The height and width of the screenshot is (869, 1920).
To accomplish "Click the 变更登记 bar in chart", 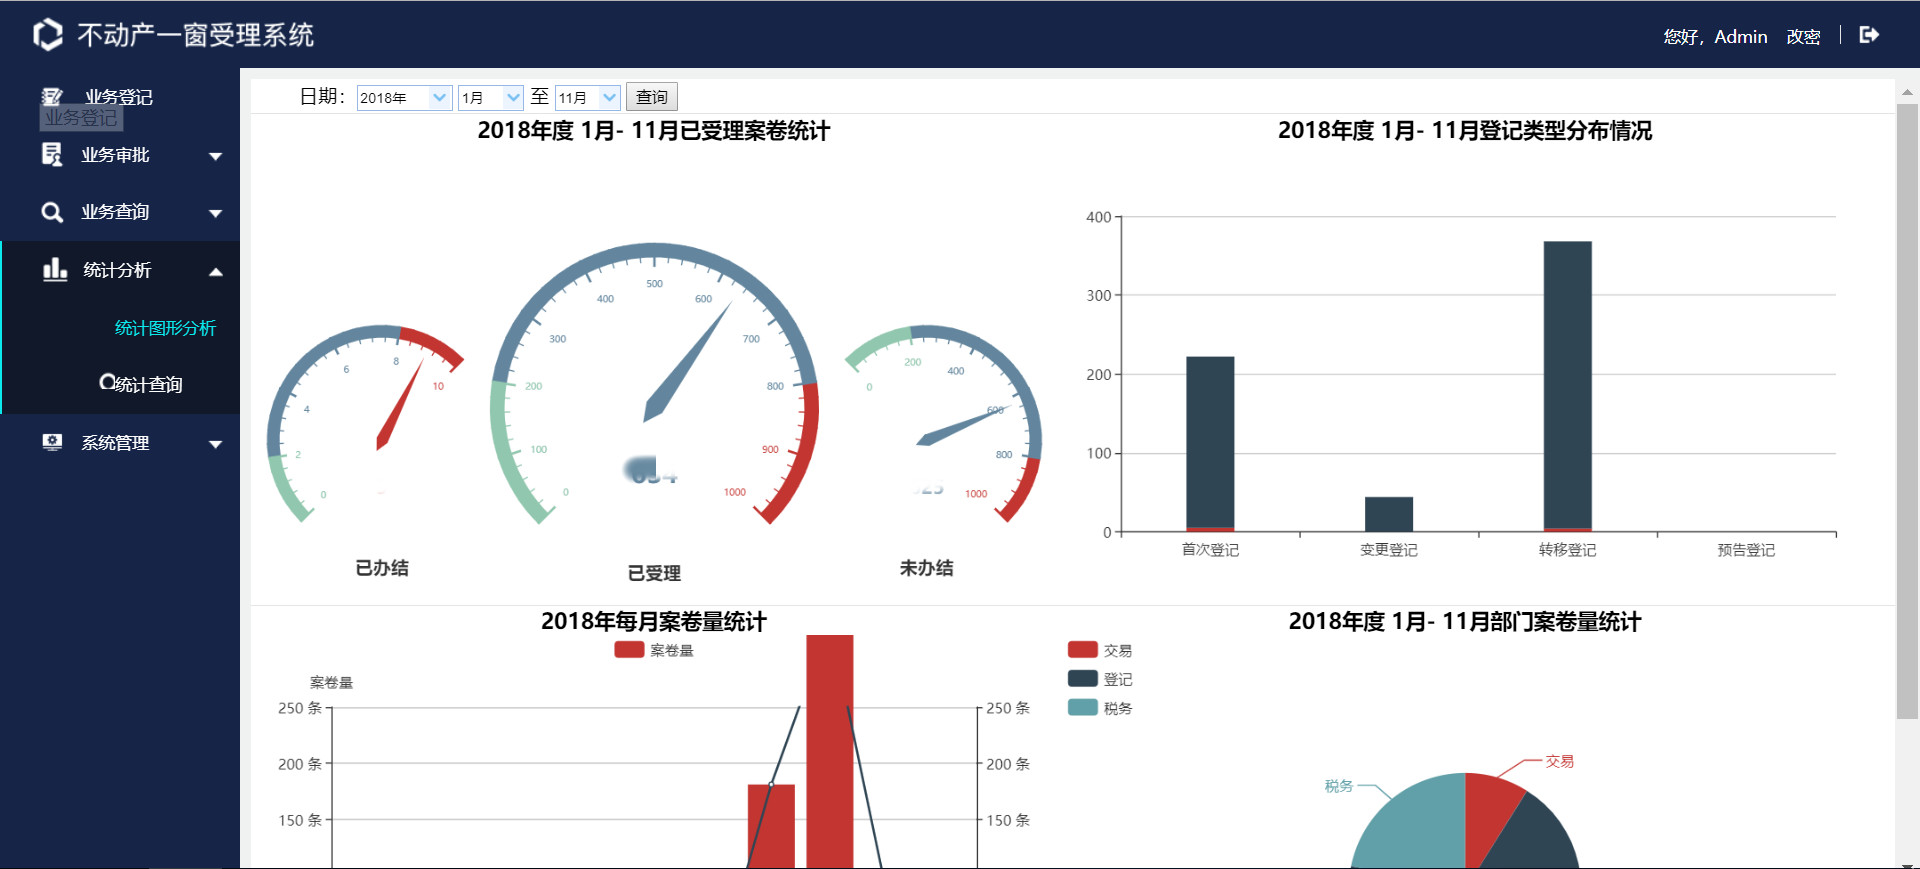I will pos(1389,514).
